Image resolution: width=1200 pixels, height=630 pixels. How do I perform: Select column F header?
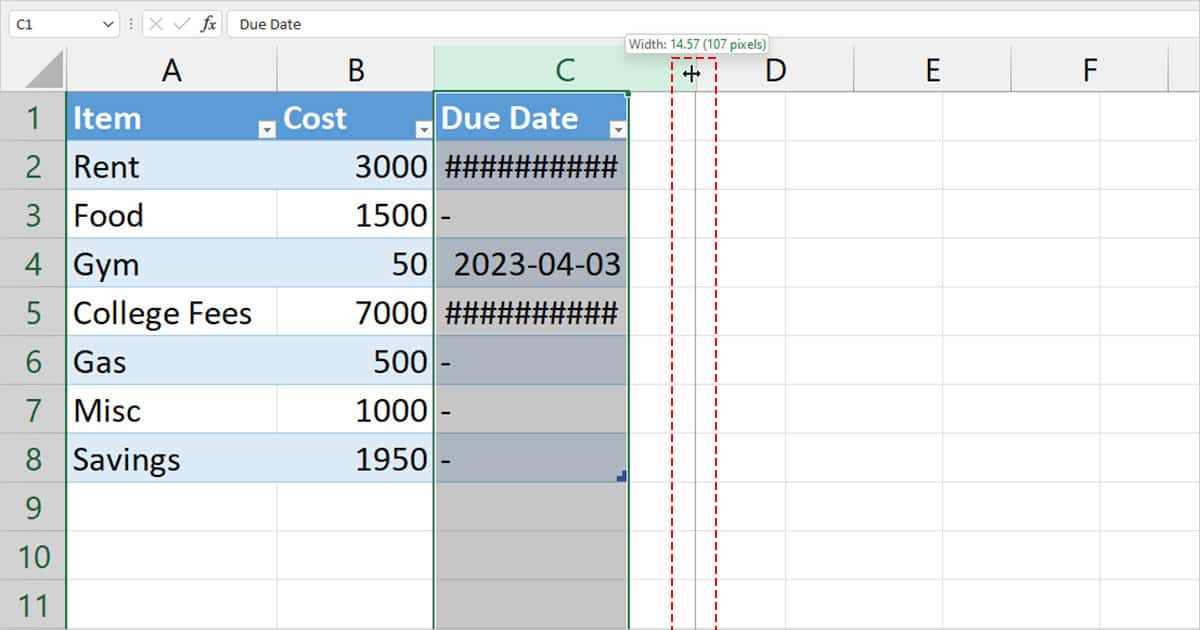(x=1090, y=69)
